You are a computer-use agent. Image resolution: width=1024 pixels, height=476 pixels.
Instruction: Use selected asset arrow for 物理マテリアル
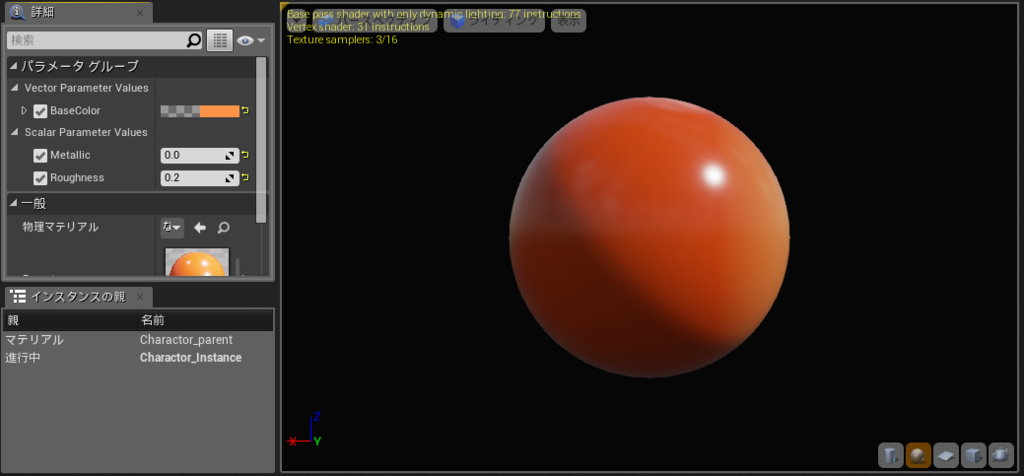click(x=200, y=228)
